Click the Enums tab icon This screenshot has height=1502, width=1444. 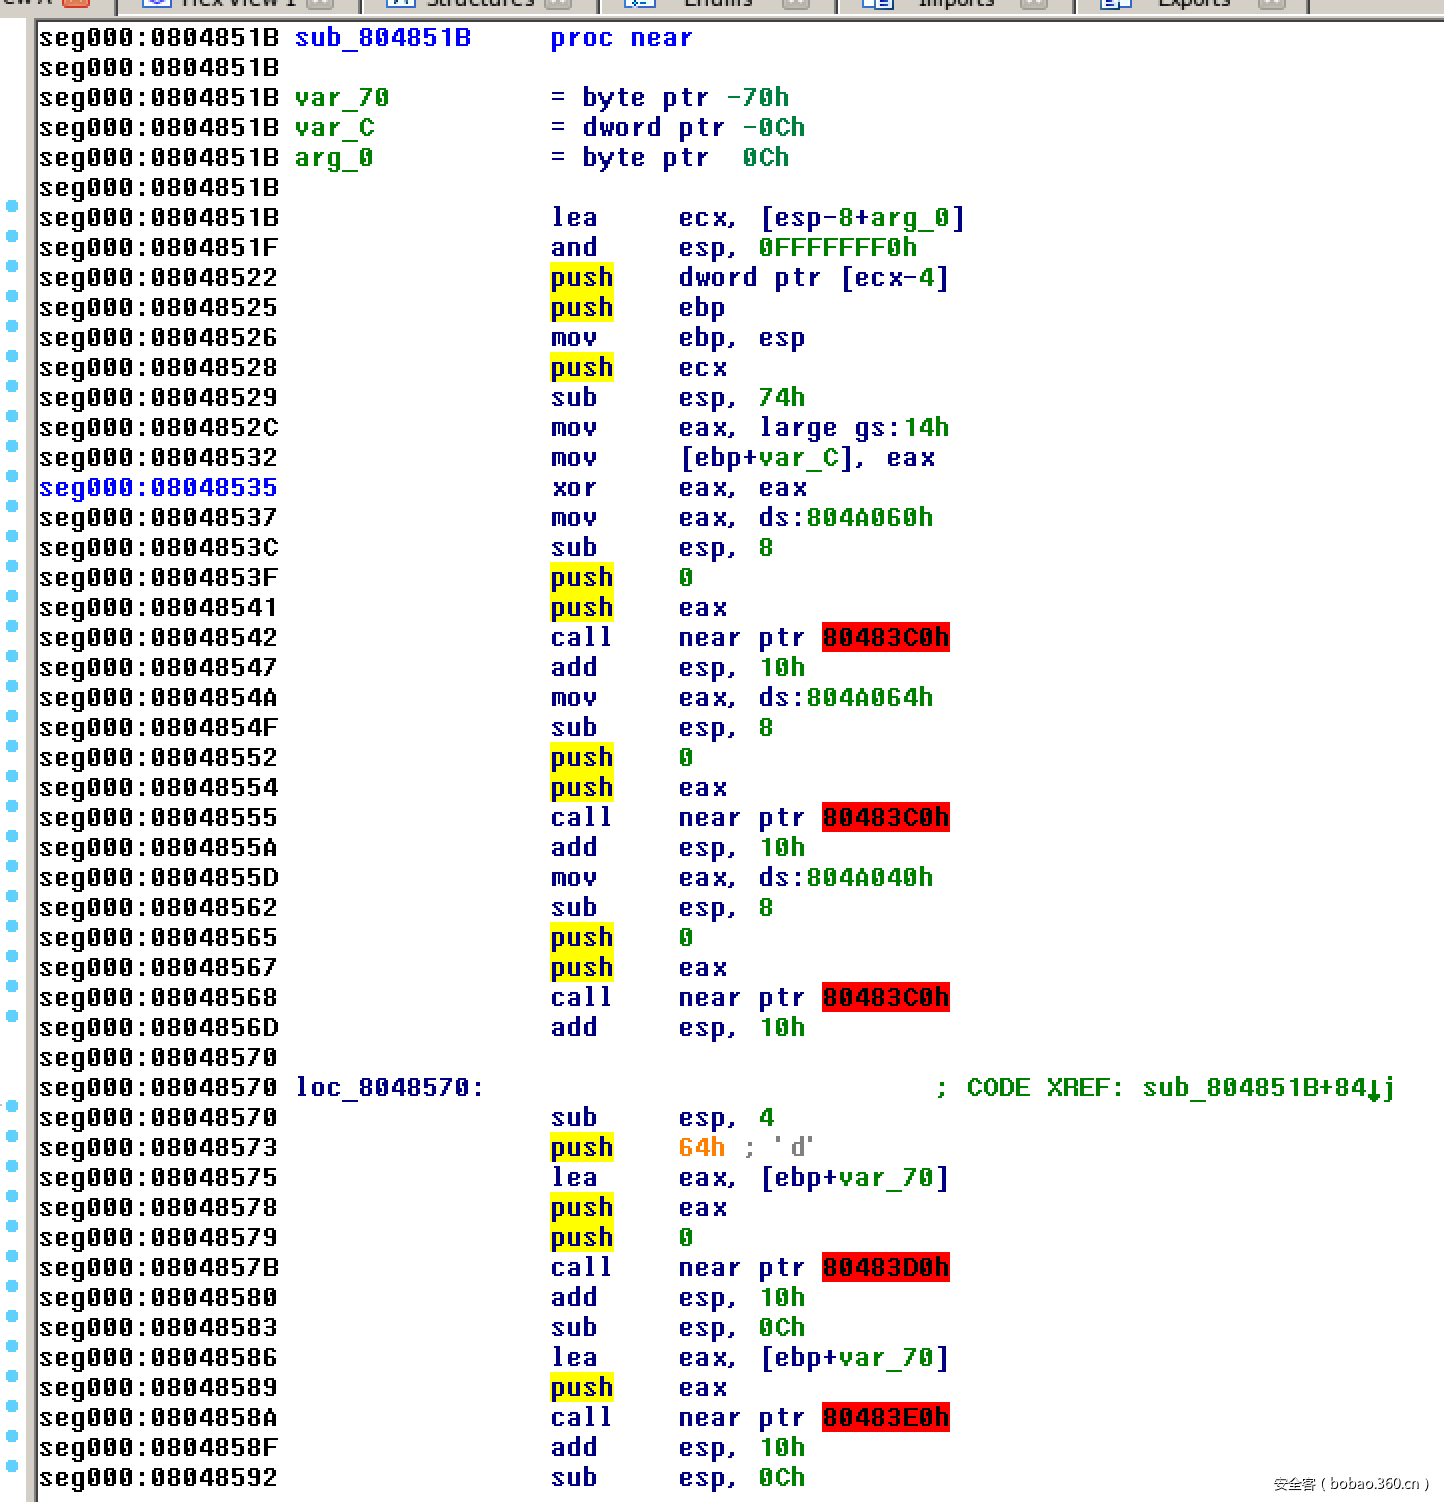[x=641, y=5]
